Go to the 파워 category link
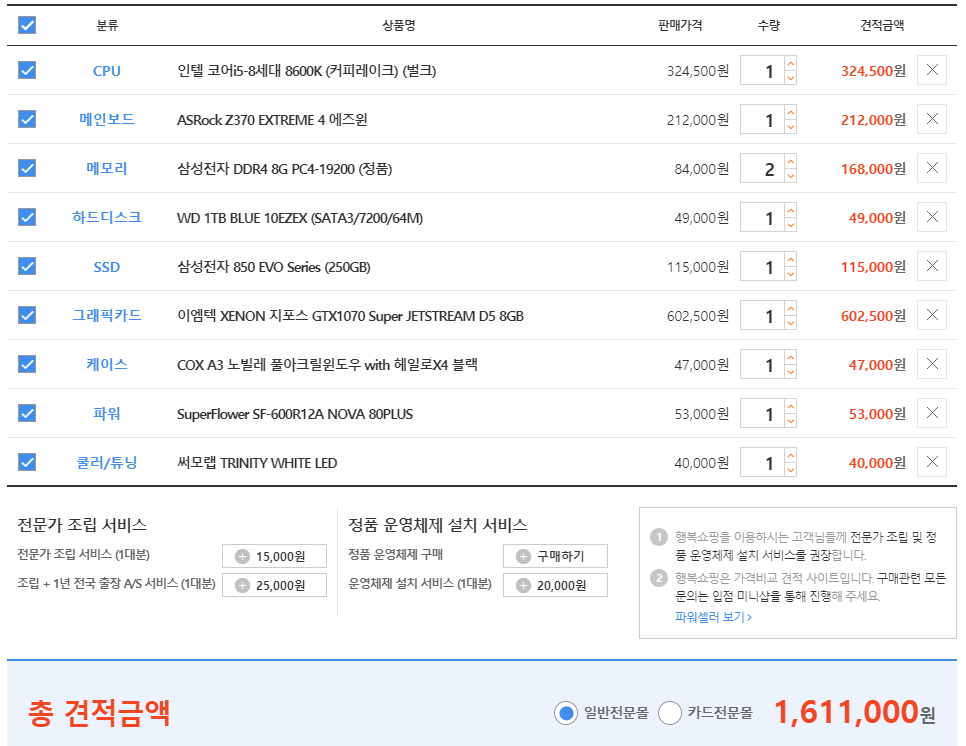966x746 pixels. [107, 413]
